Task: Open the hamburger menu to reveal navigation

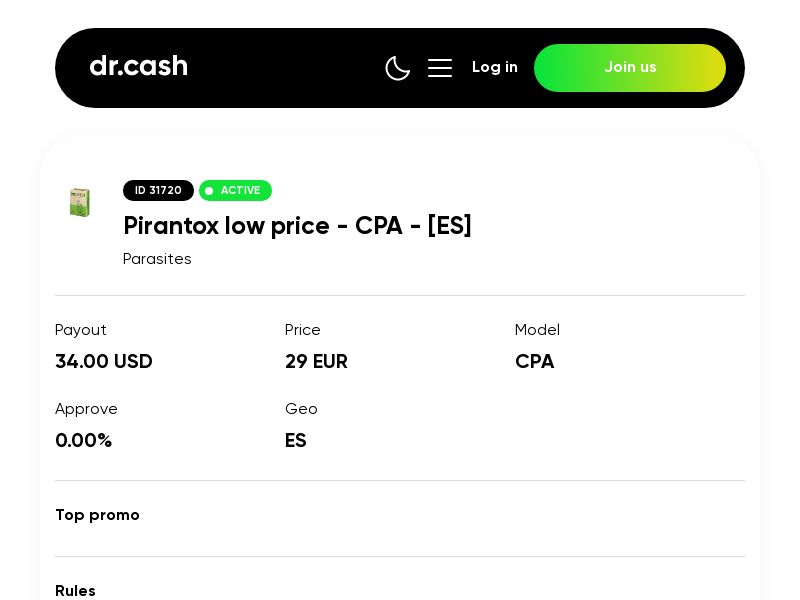Action: coord(440,68)
